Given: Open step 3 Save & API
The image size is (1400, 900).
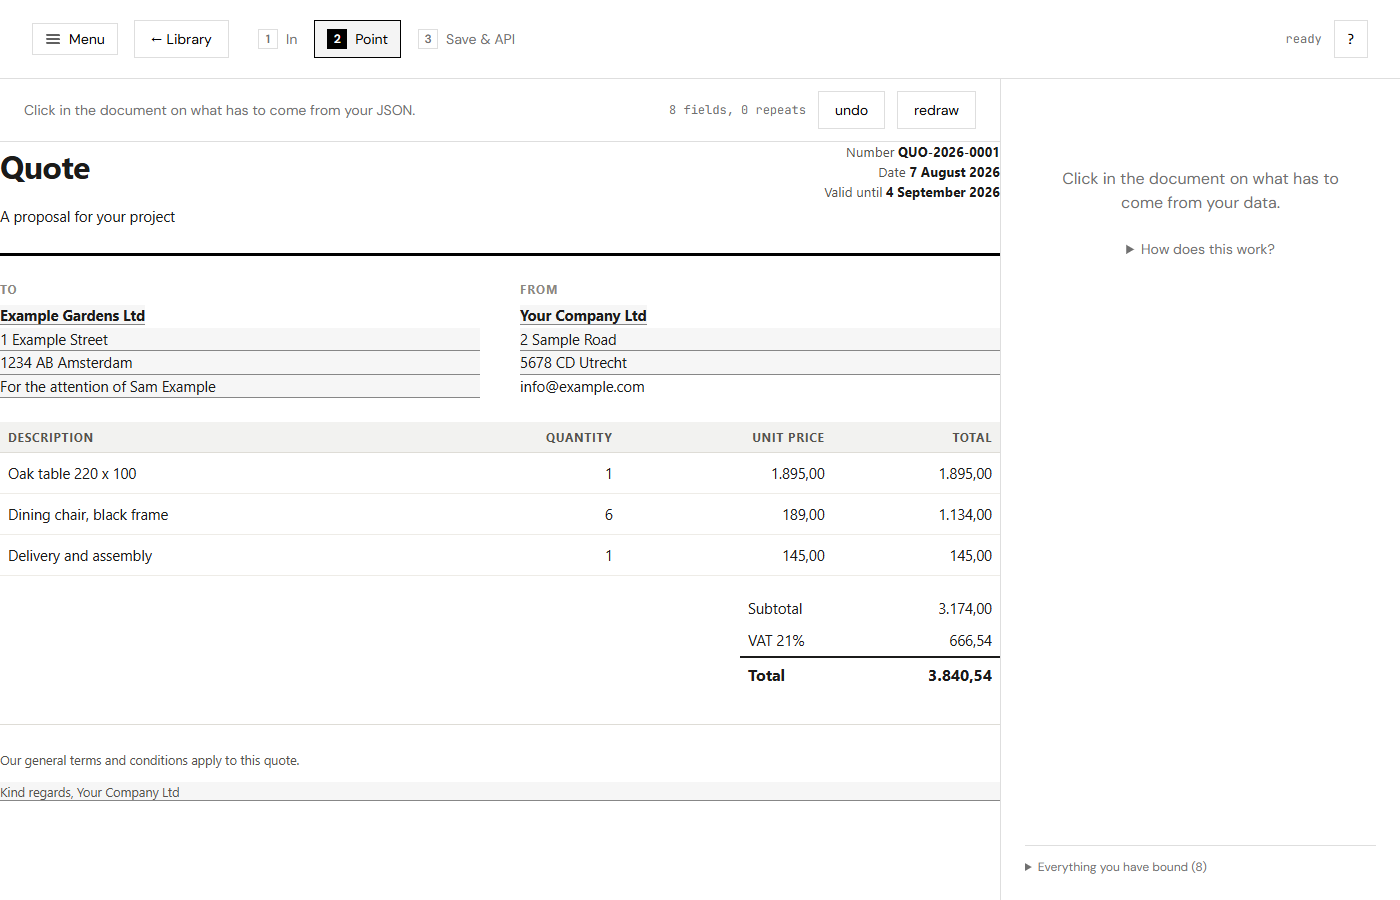Looking at the screenshot, I should 468,39.
